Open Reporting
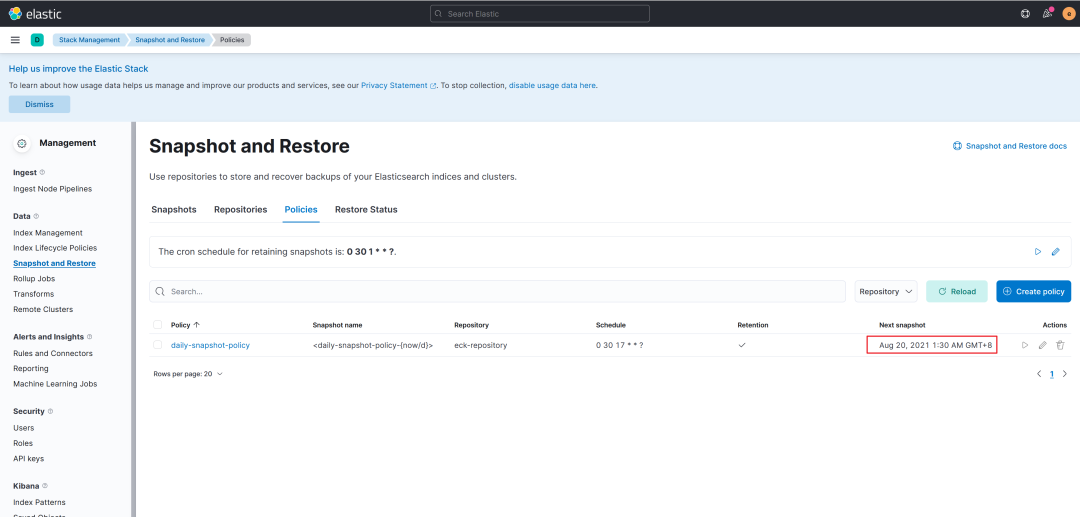 [31, 368]
